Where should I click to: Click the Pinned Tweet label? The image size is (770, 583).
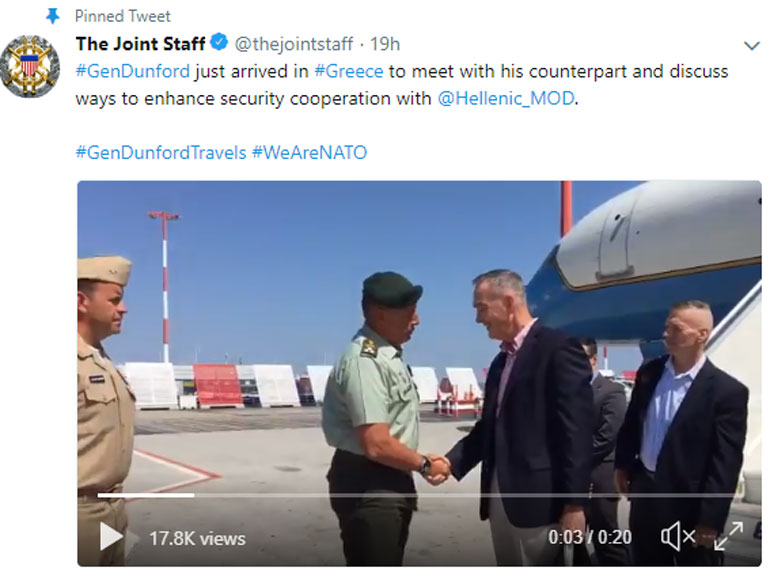(122, 16)
